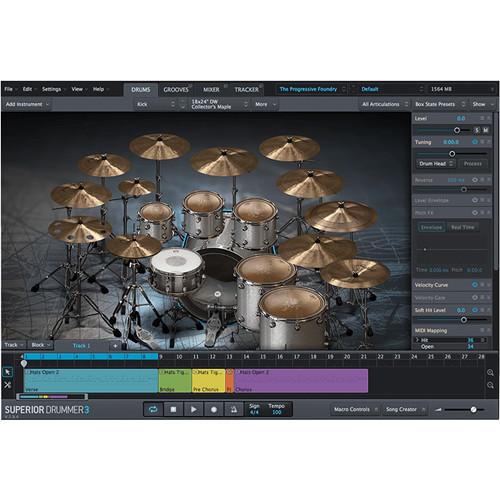The width and height of the screenshot is (500, 500).
Task: Solo the instrument with S button
Action: pyautogui.click(x=477, y=130)
